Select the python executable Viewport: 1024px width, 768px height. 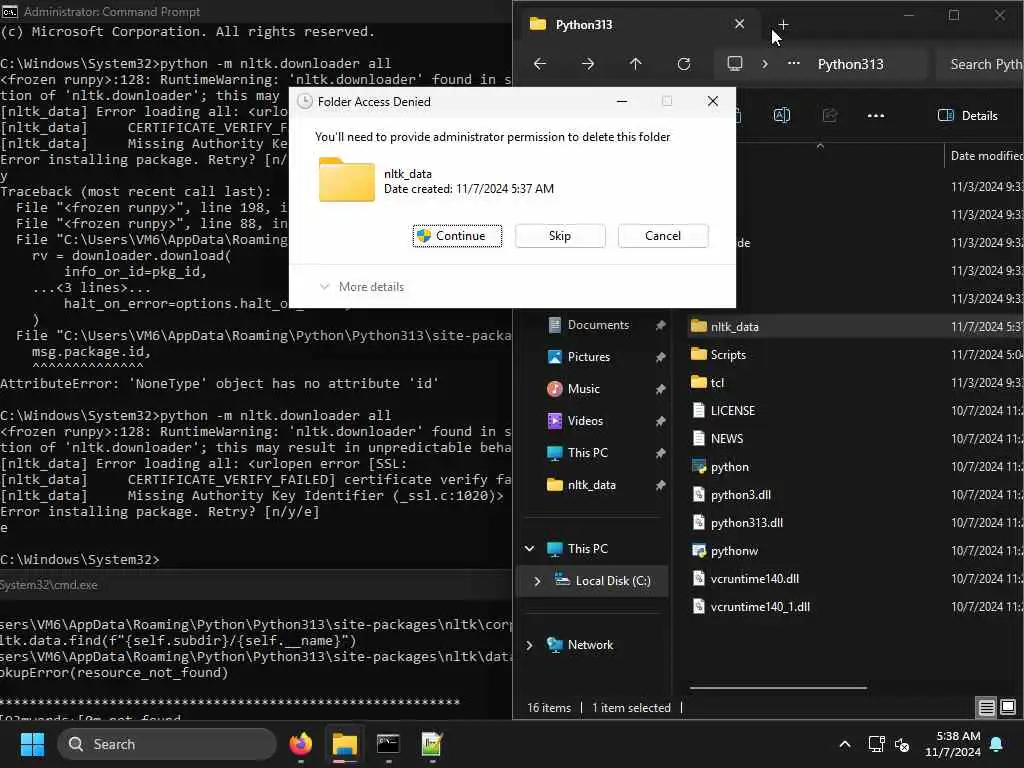click(x=729, y=467)
